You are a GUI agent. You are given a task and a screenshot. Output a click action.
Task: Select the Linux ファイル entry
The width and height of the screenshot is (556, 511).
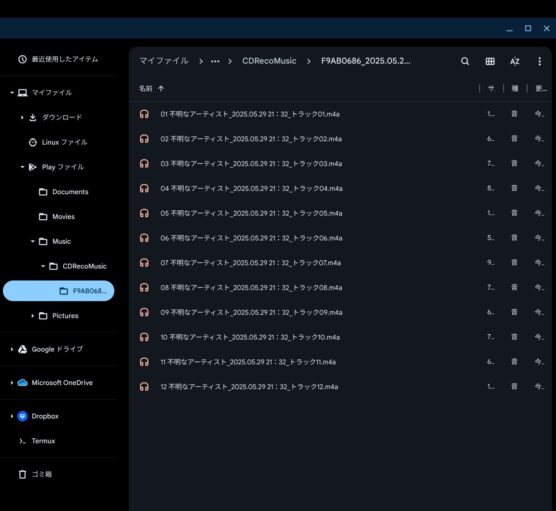click(58, 142)
